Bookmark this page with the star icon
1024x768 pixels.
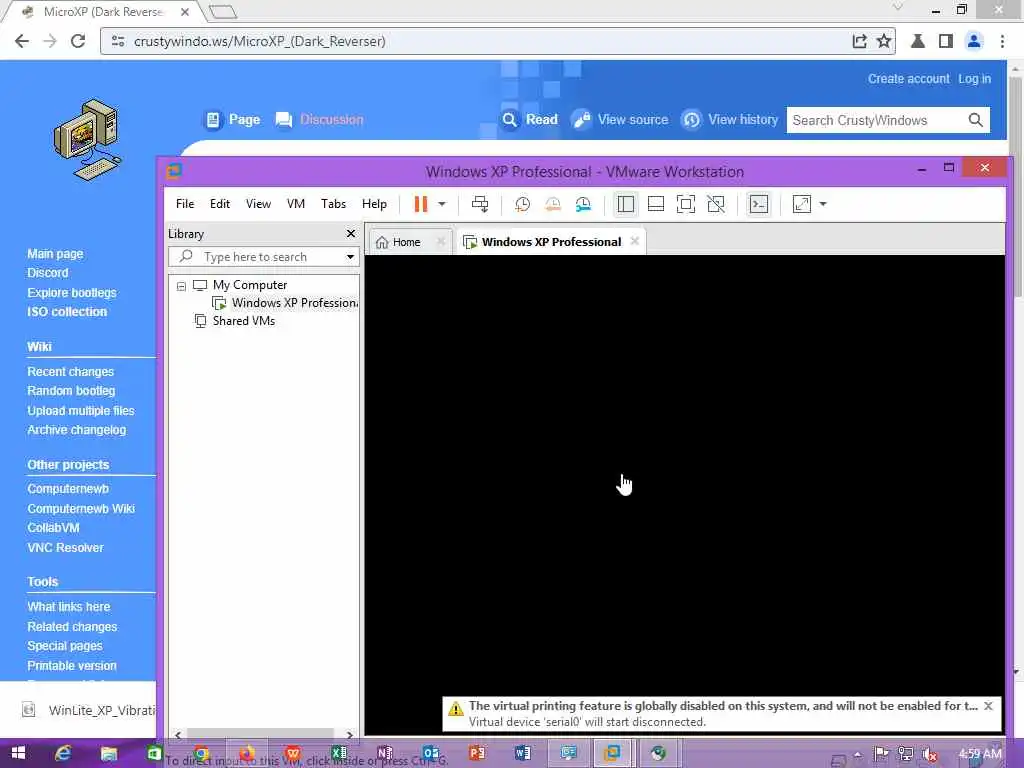click(884, 41)
